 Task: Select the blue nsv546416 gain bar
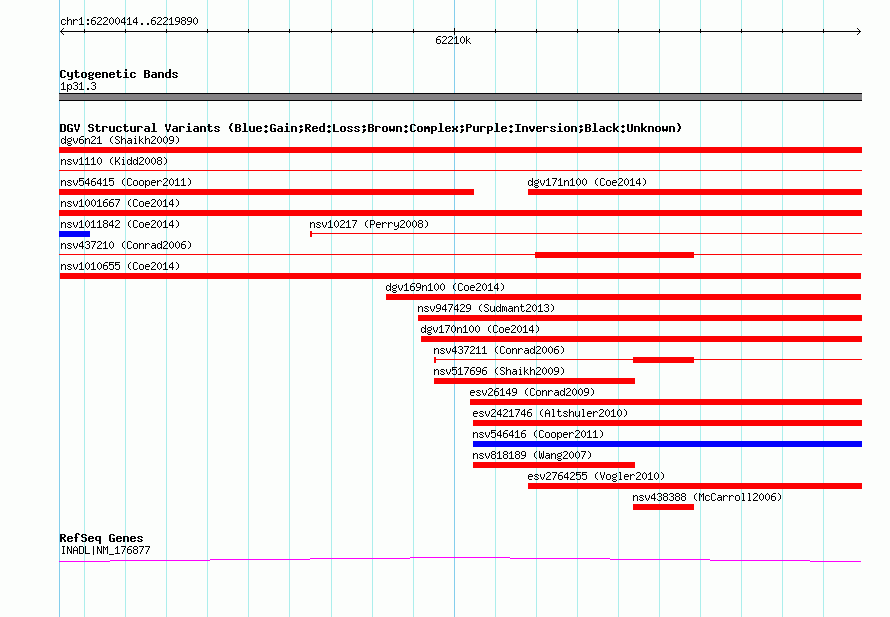coord(668,444)
